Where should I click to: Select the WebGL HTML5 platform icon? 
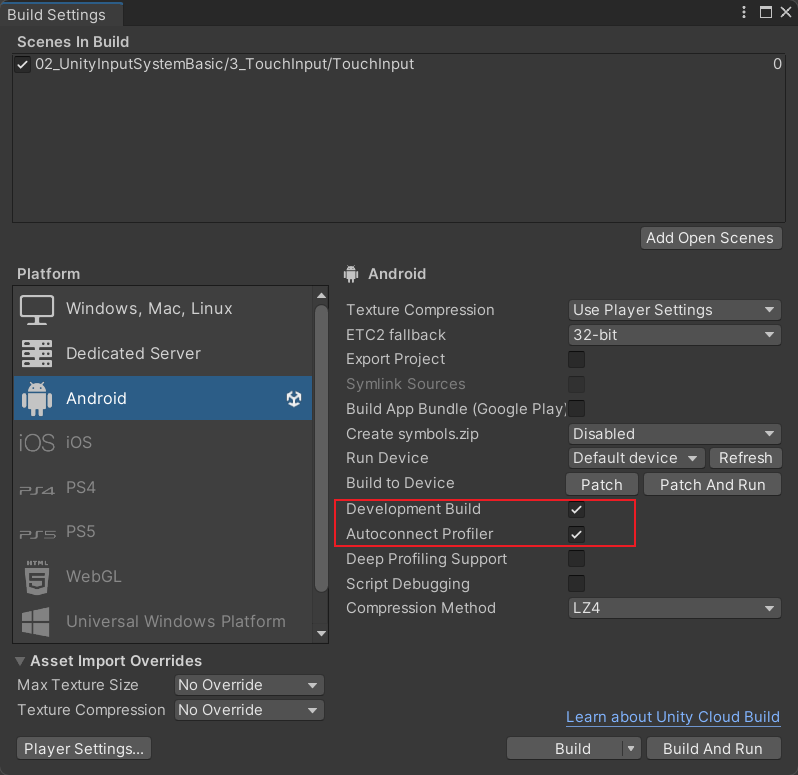37,577
